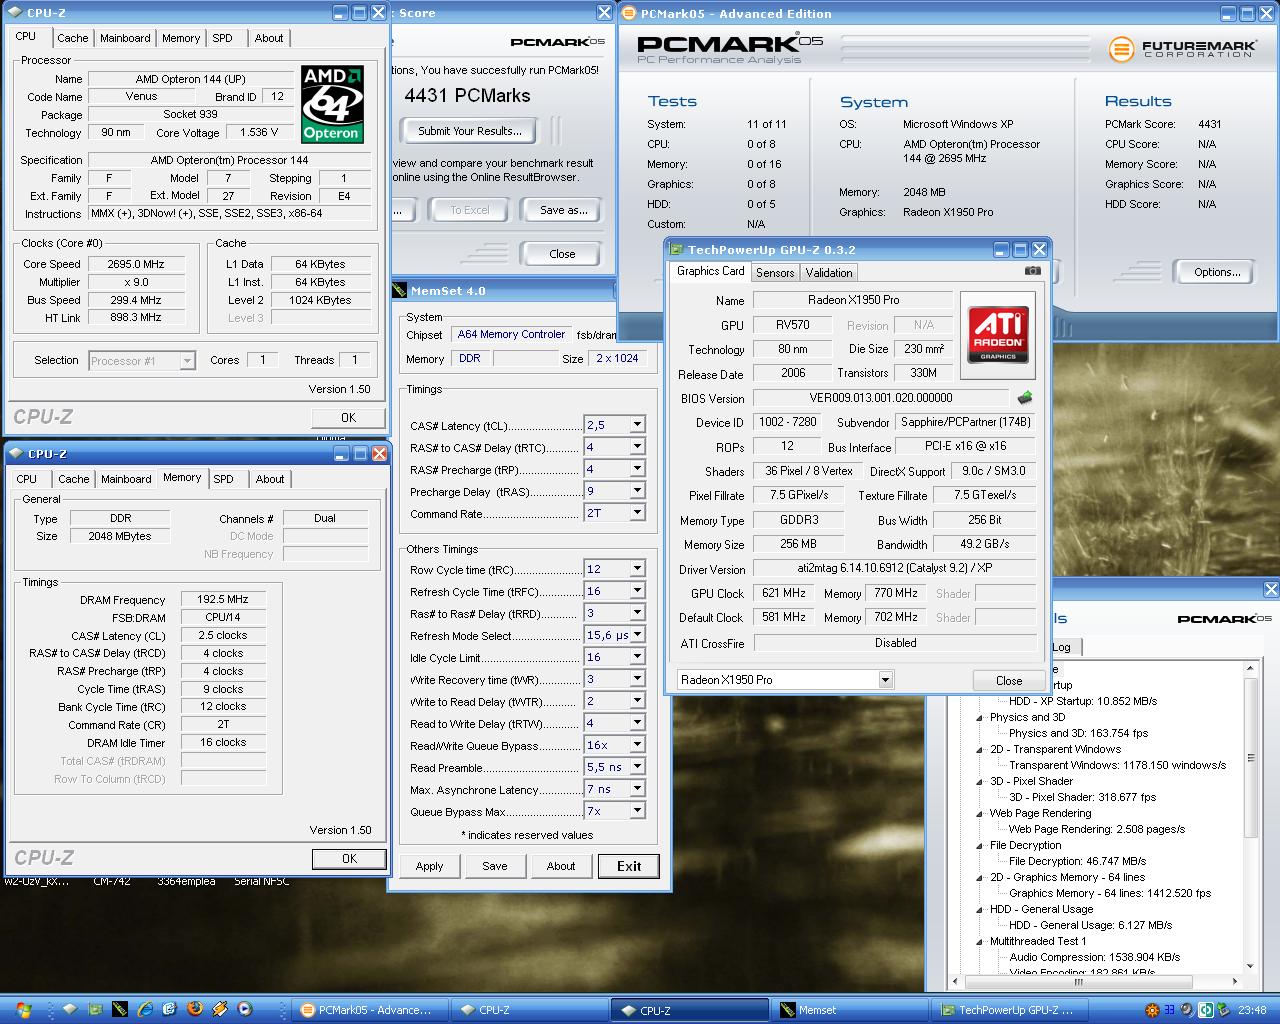Open the Windows Start button
The width and height of the screenshot is (1280, 1024).
pos(23,1010)
